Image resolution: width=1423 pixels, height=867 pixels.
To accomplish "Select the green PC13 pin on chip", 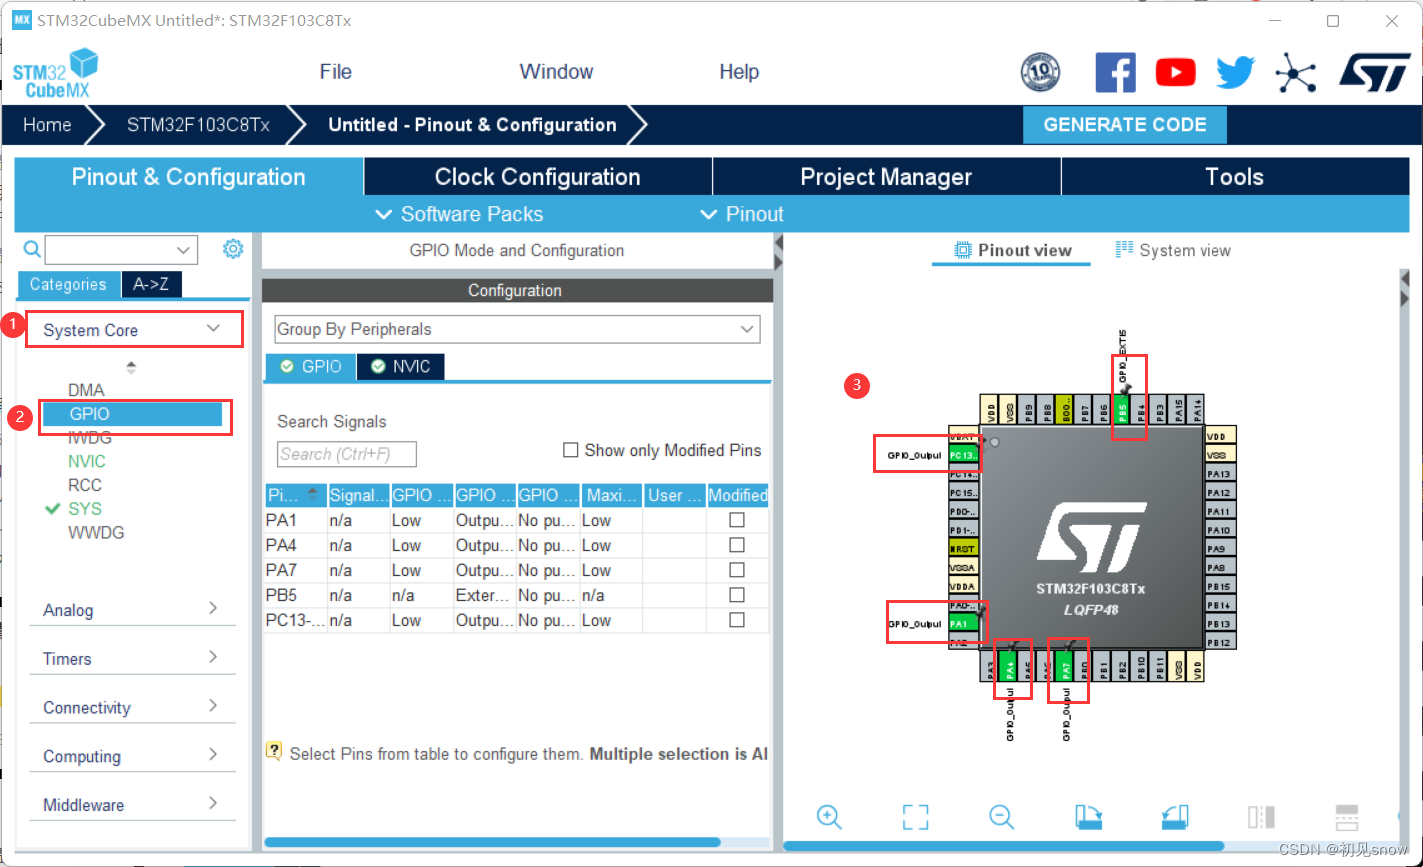I will pos(964,455).
